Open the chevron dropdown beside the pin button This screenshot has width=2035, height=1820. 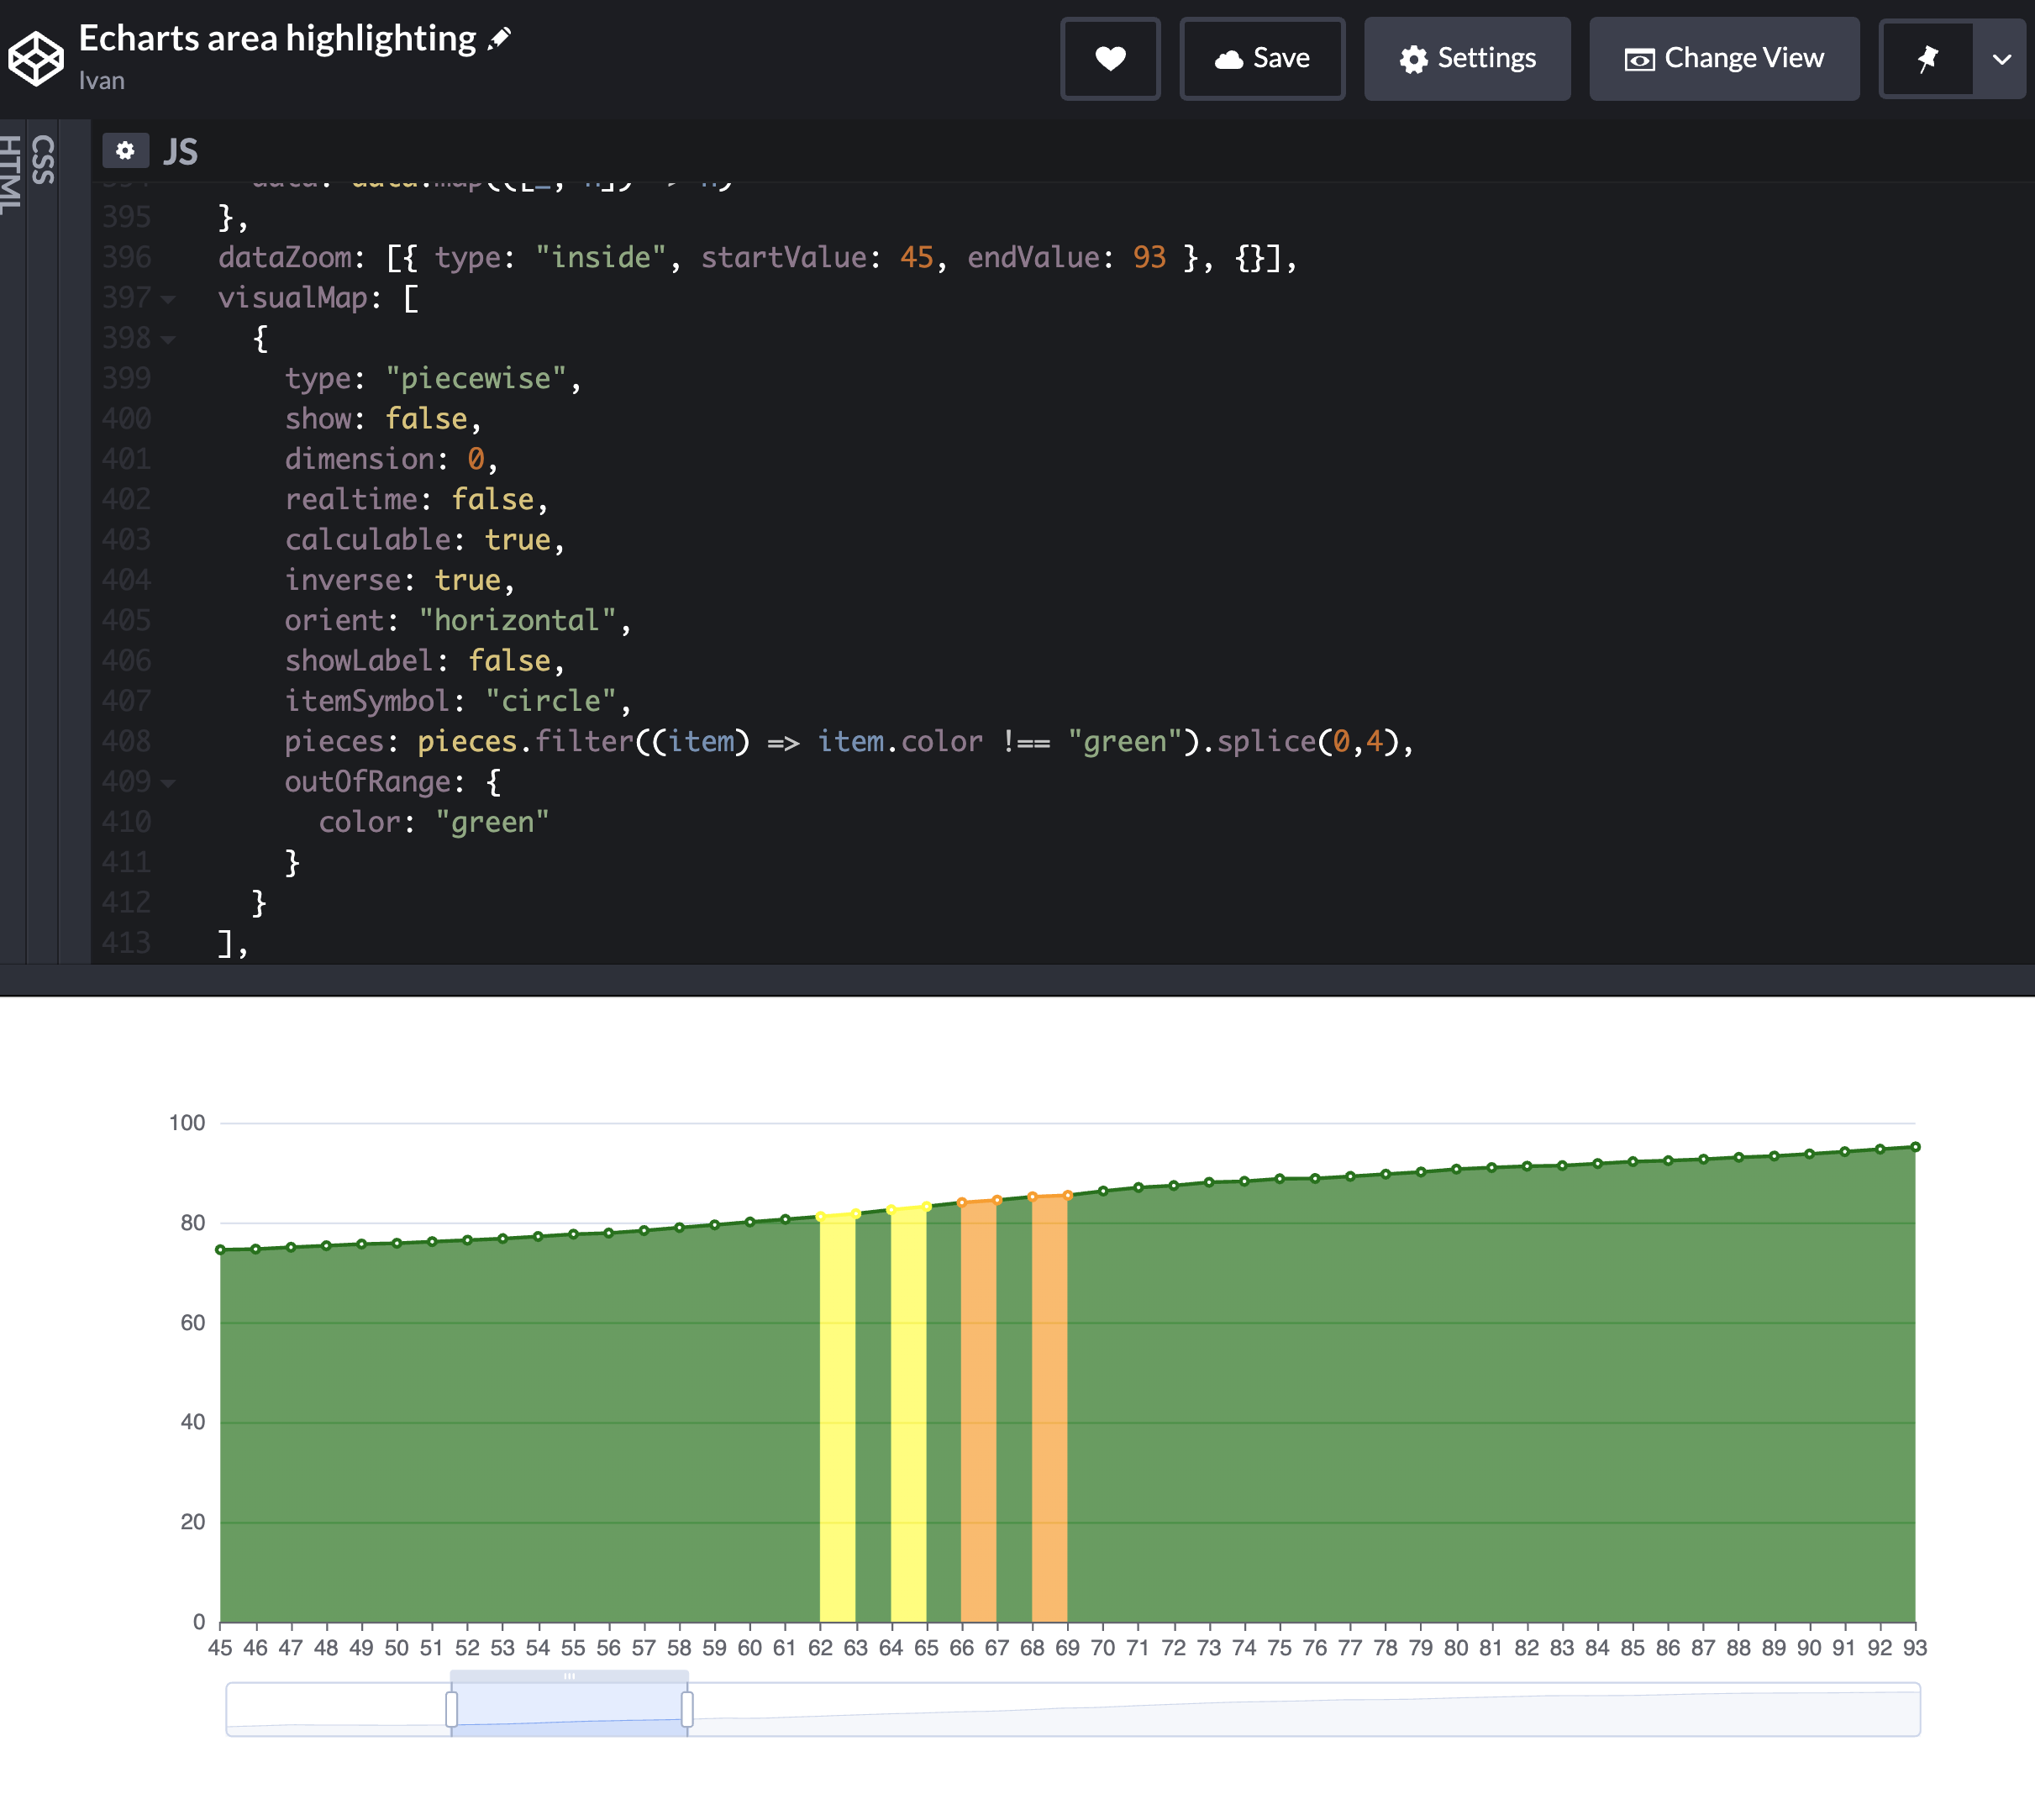tap(2003, 60)
